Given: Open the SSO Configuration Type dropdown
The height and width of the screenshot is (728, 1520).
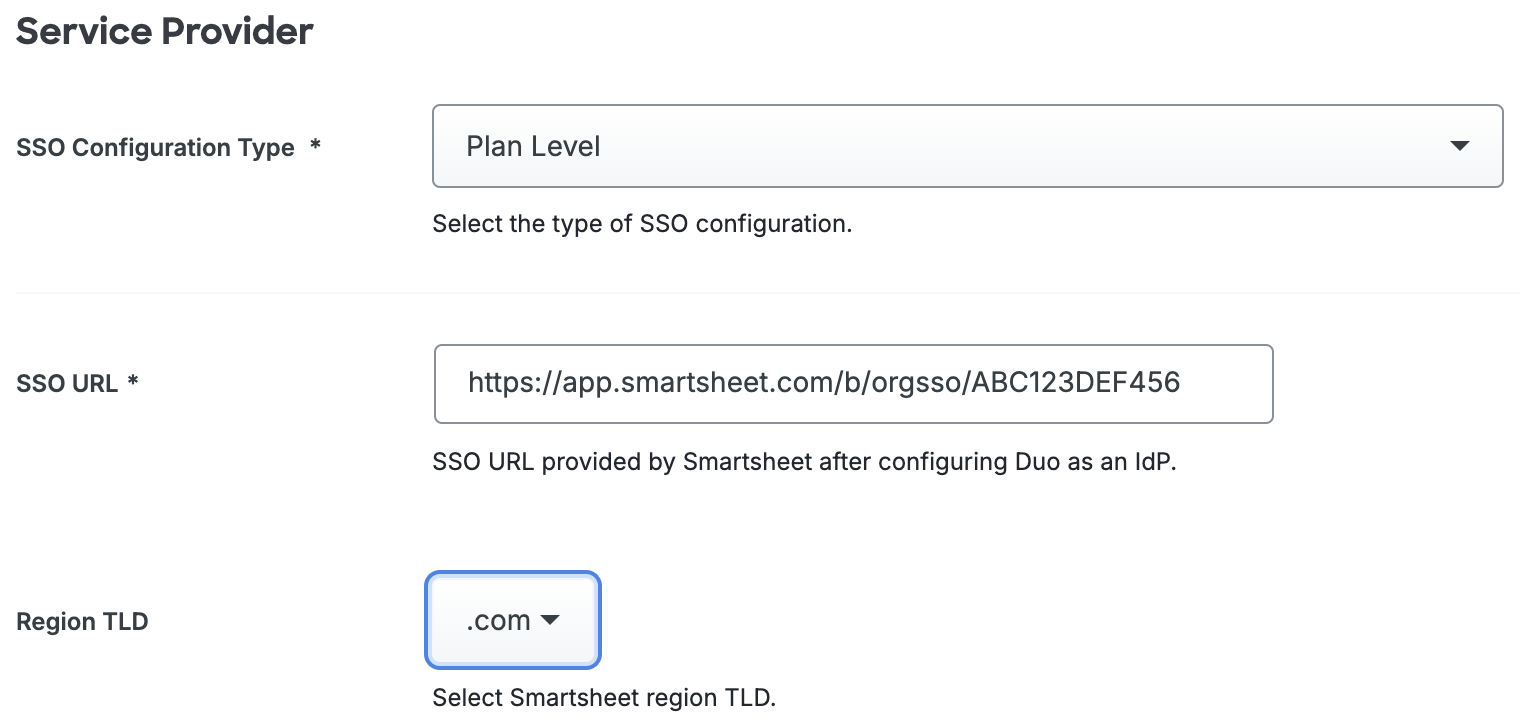Looking at the screenshot, I should [x=966, y=146].
